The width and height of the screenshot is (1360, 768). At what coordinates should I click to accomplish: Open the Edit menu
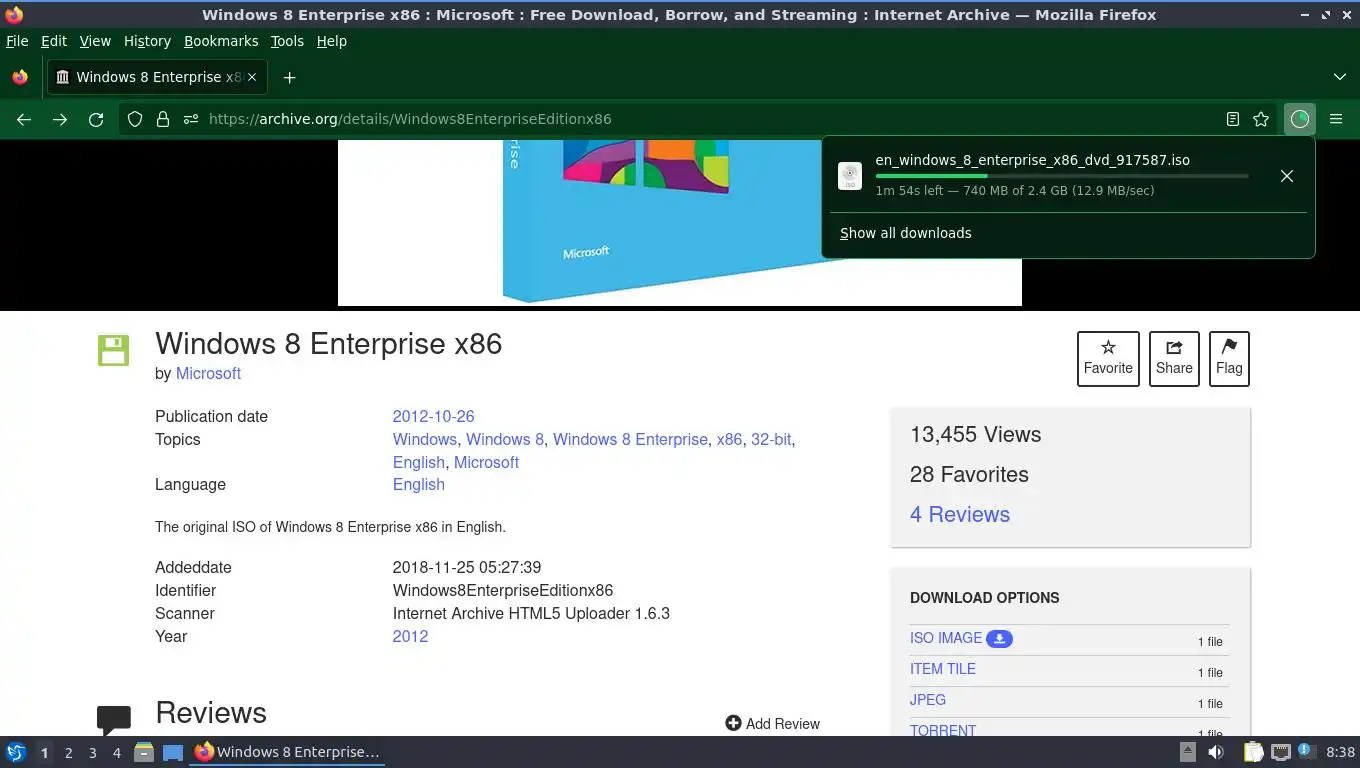pos(54,41)
